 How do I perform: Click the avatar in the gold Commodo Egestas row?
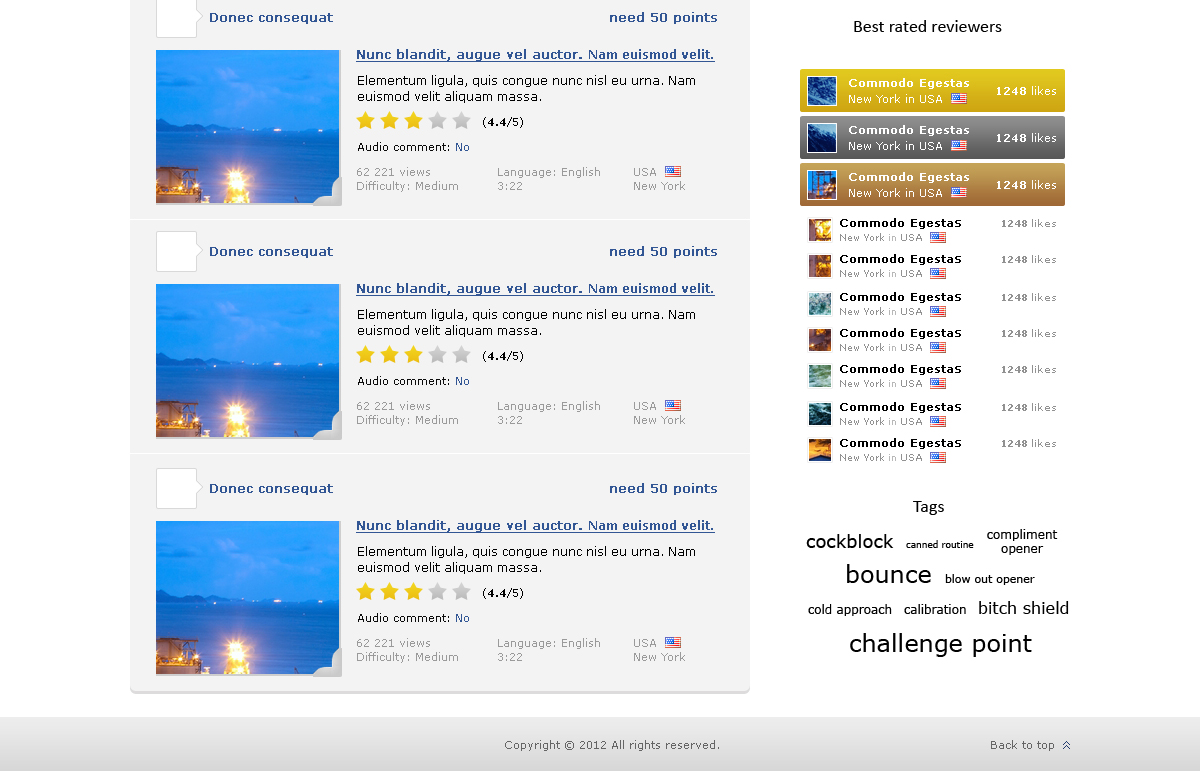[x=822, y=91]
